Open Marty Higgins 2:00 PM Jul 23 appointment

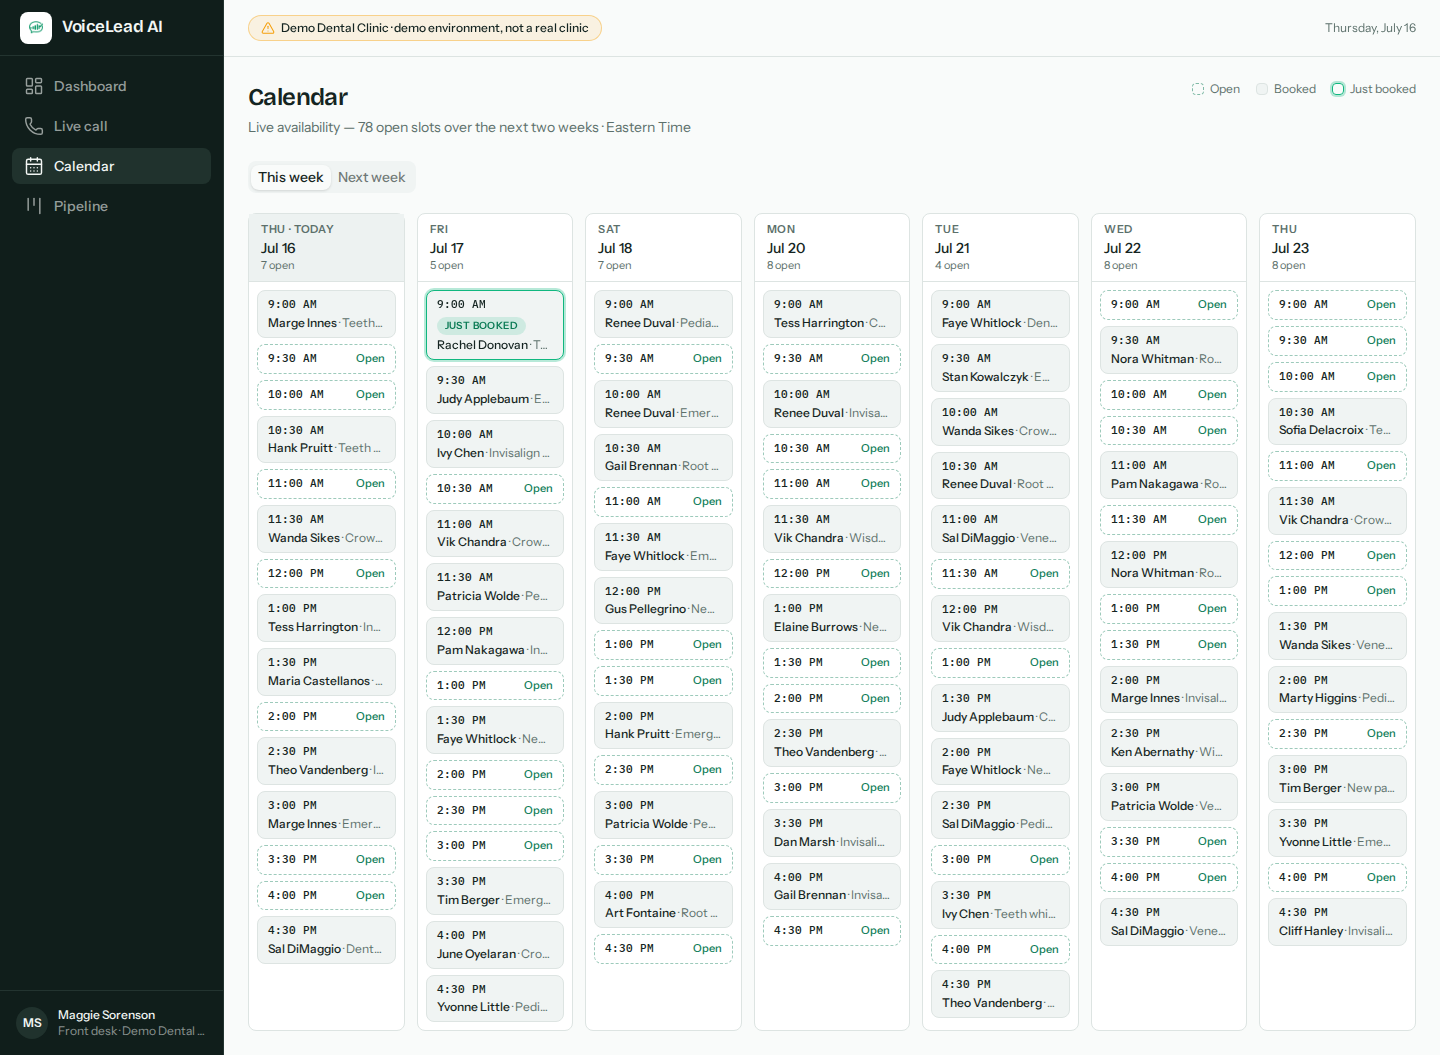pyautogui.click(x=1337, y=689)
